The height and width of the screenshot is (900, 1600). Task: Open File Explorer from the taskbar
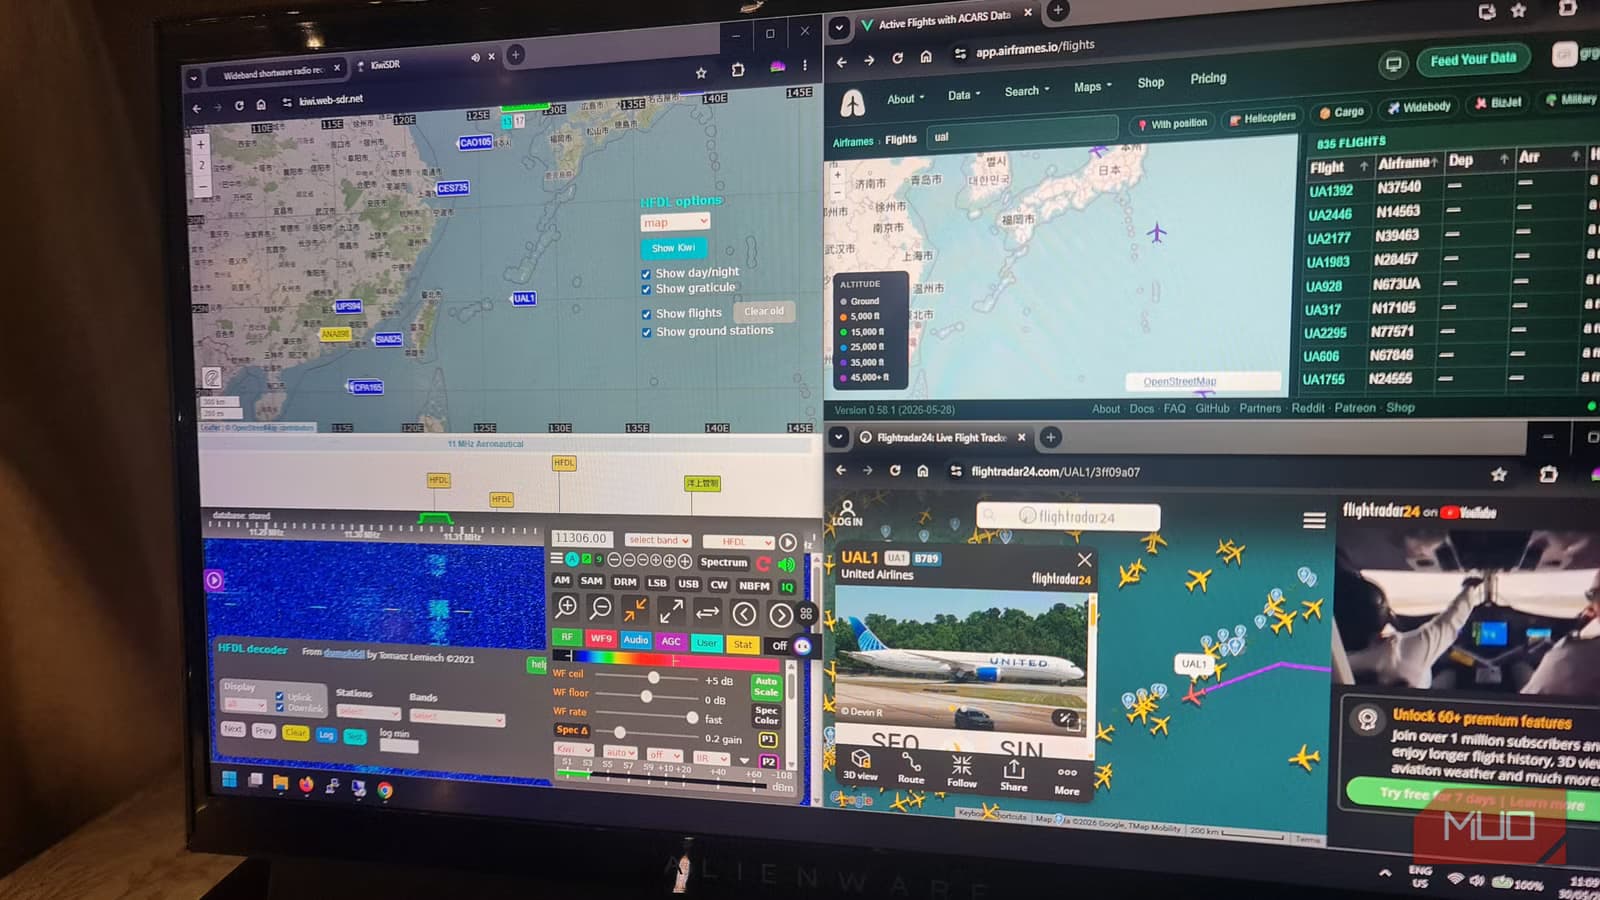tap(280, 782)
